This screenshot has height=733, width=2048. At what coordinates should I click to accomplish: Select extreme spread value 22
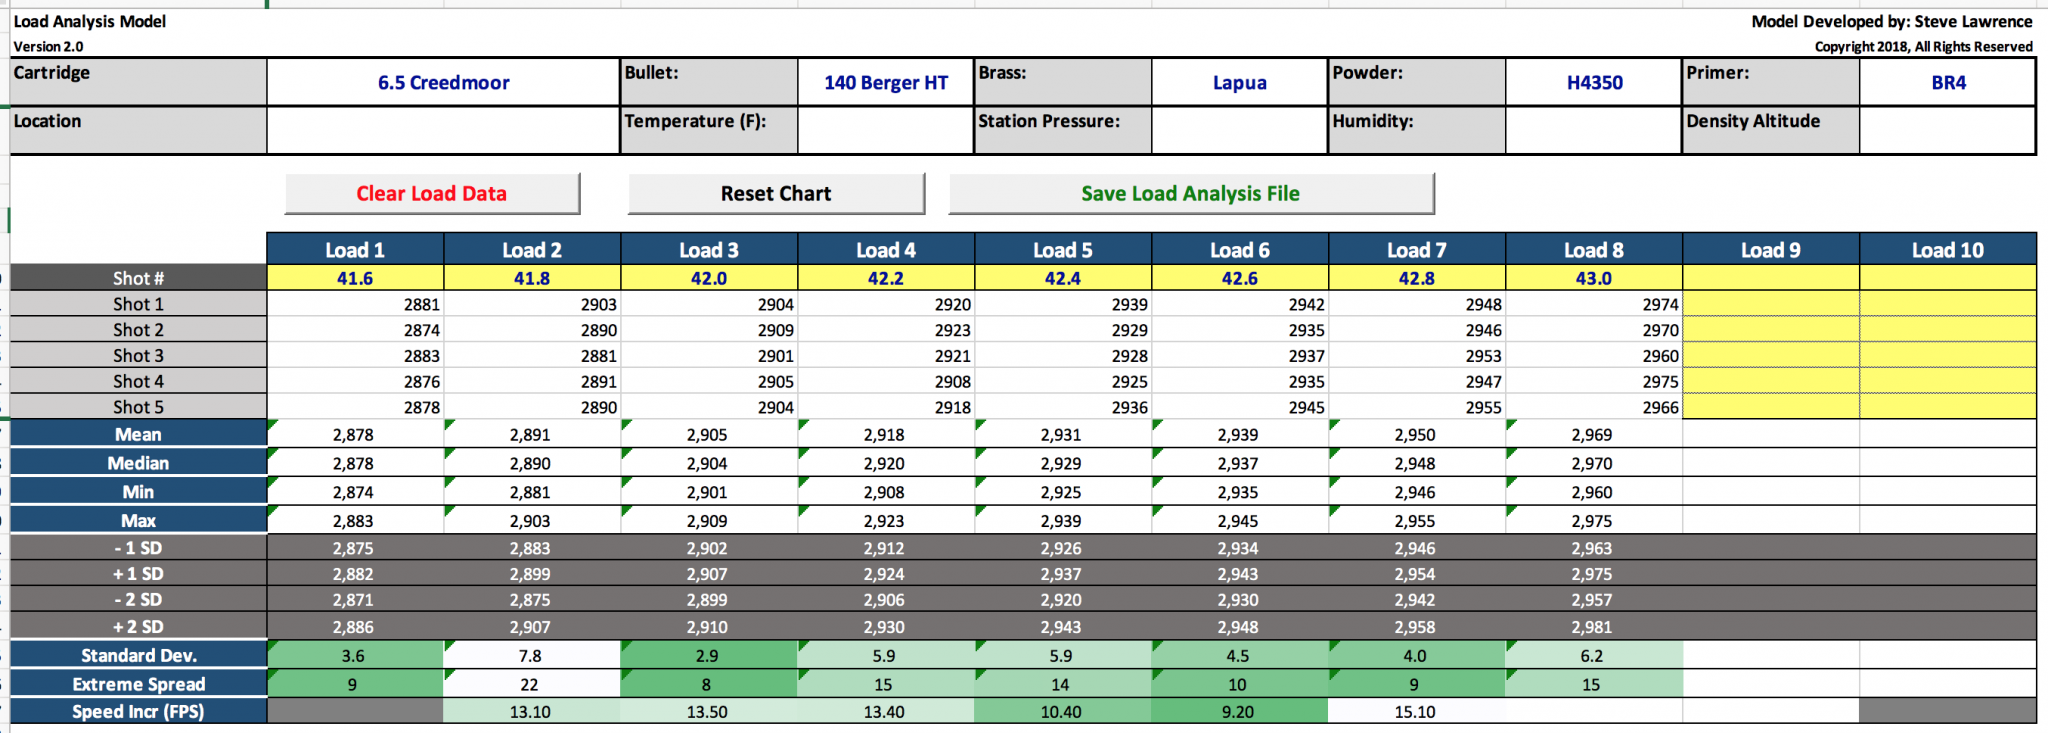[532, 684]
